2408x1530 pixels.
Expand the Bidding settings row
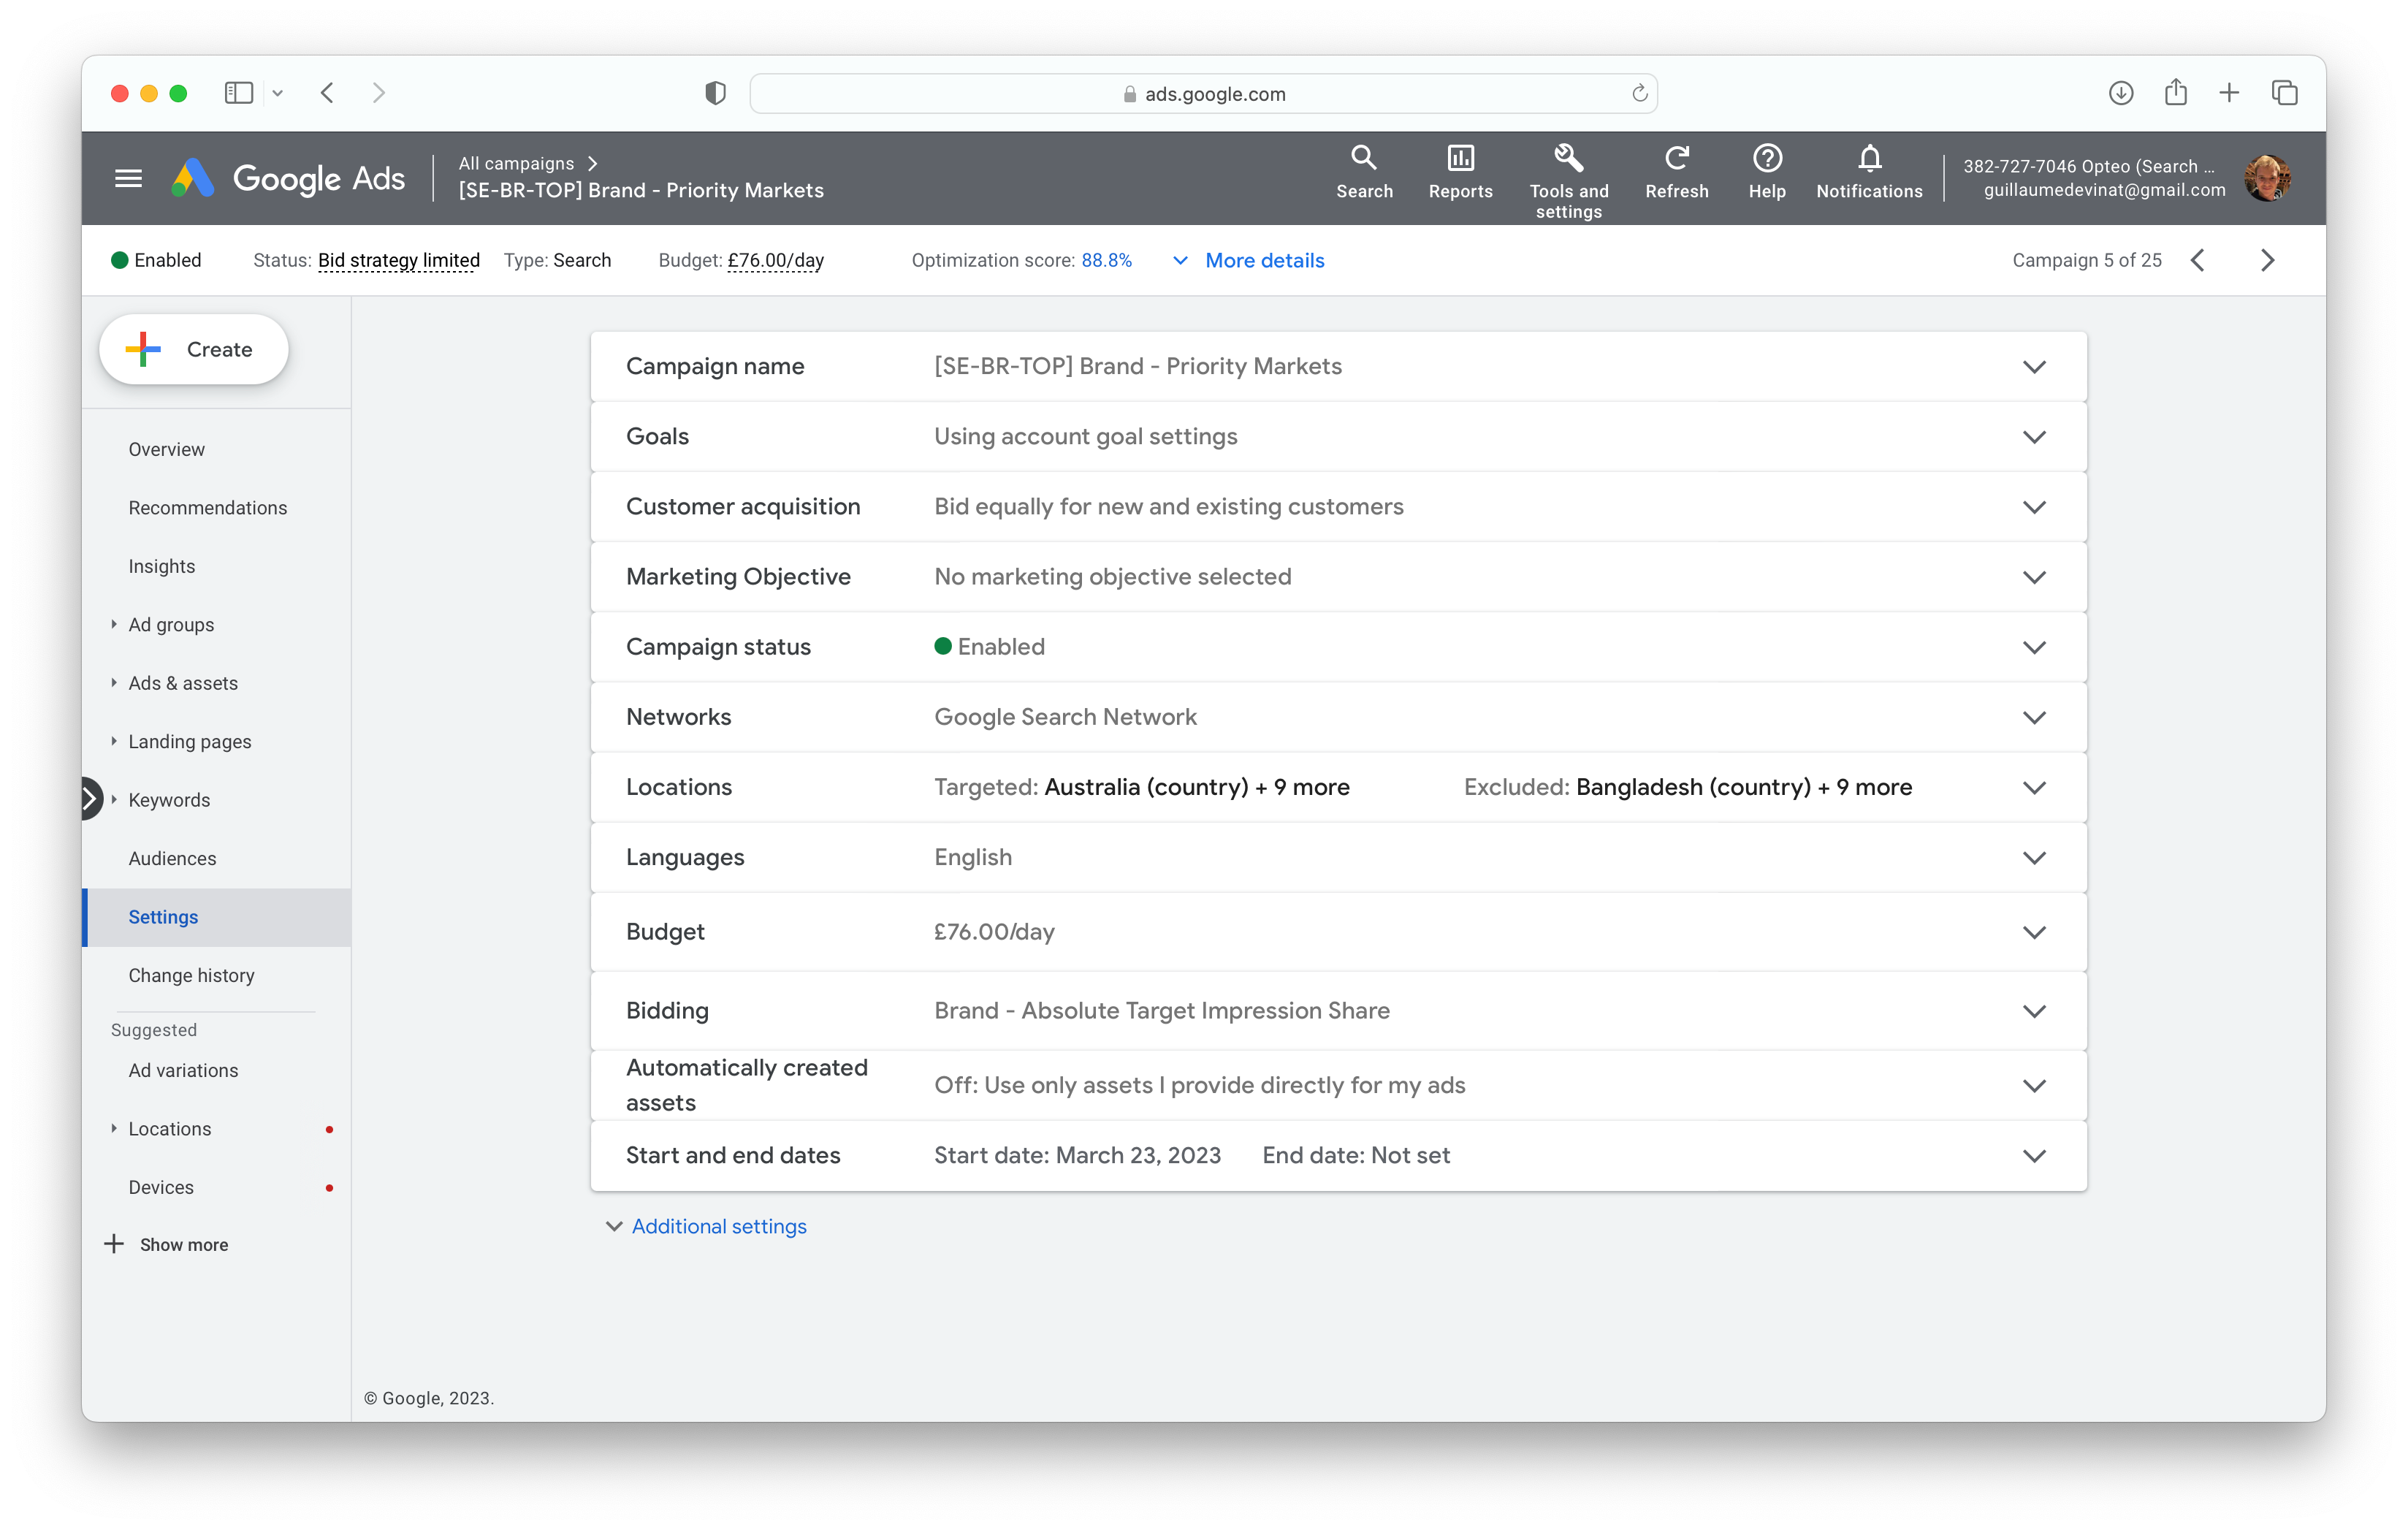coord(2033,1011)
